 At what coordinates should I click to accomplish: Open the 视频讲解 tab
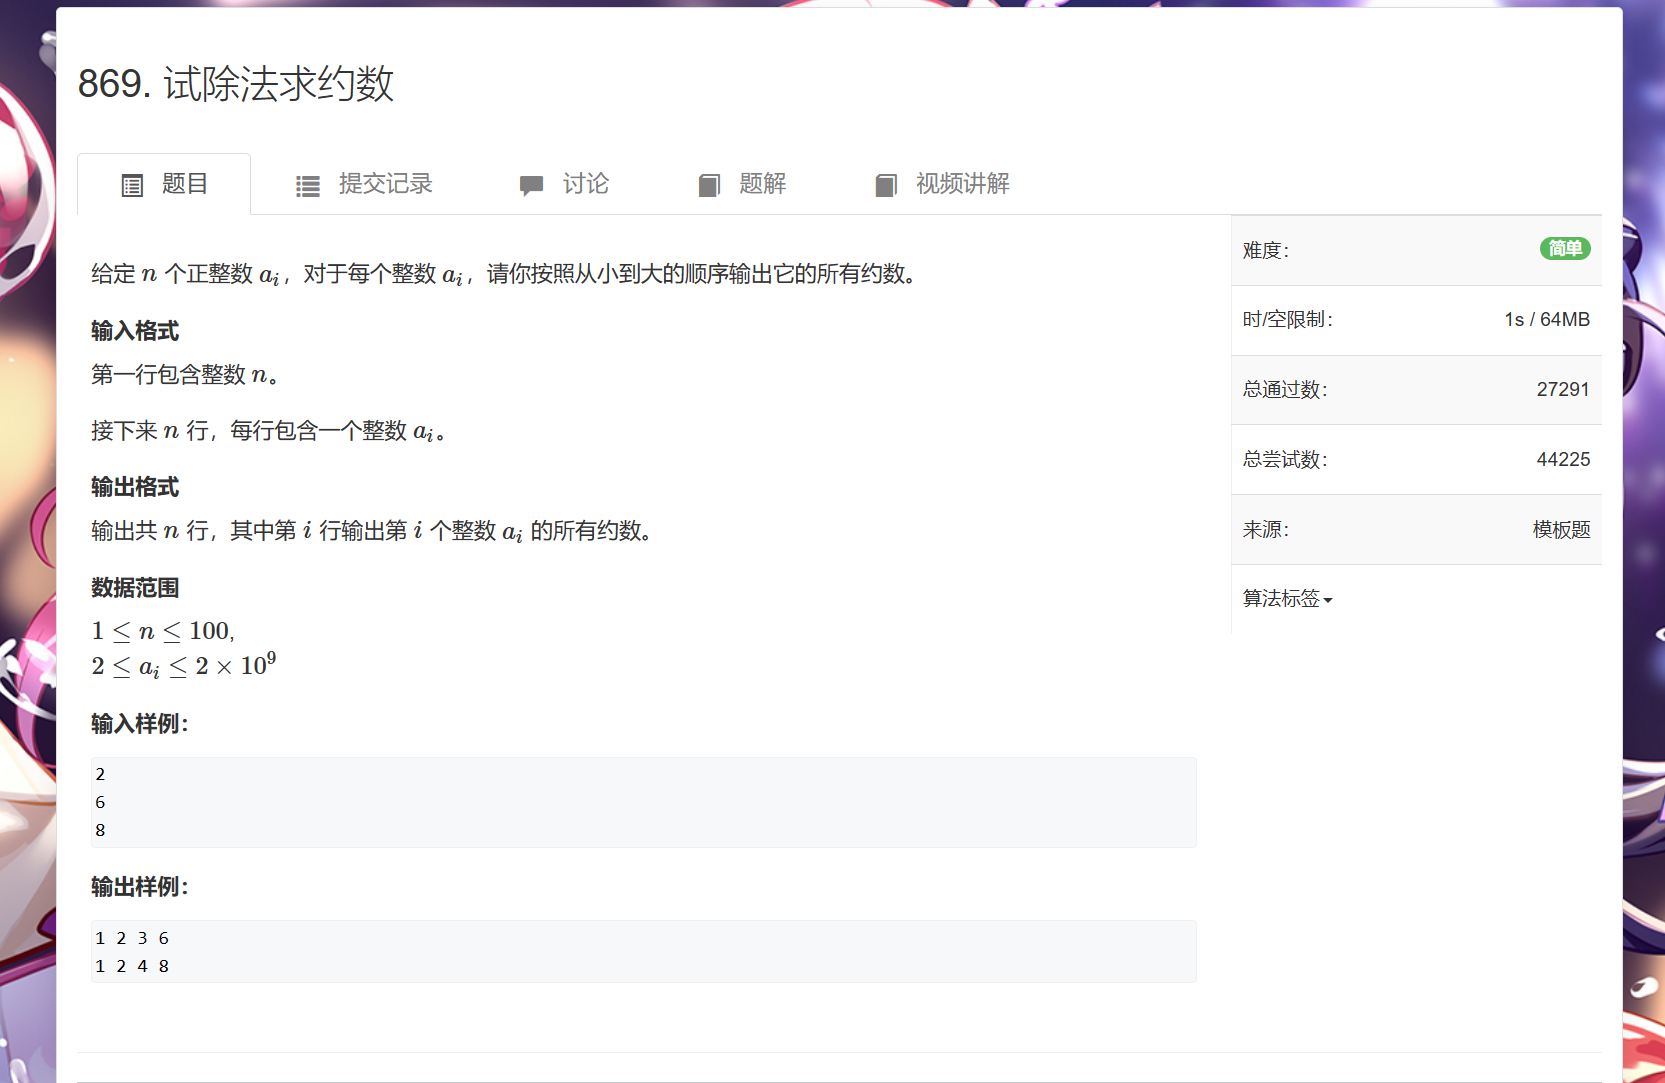click(x=962, y=184)
